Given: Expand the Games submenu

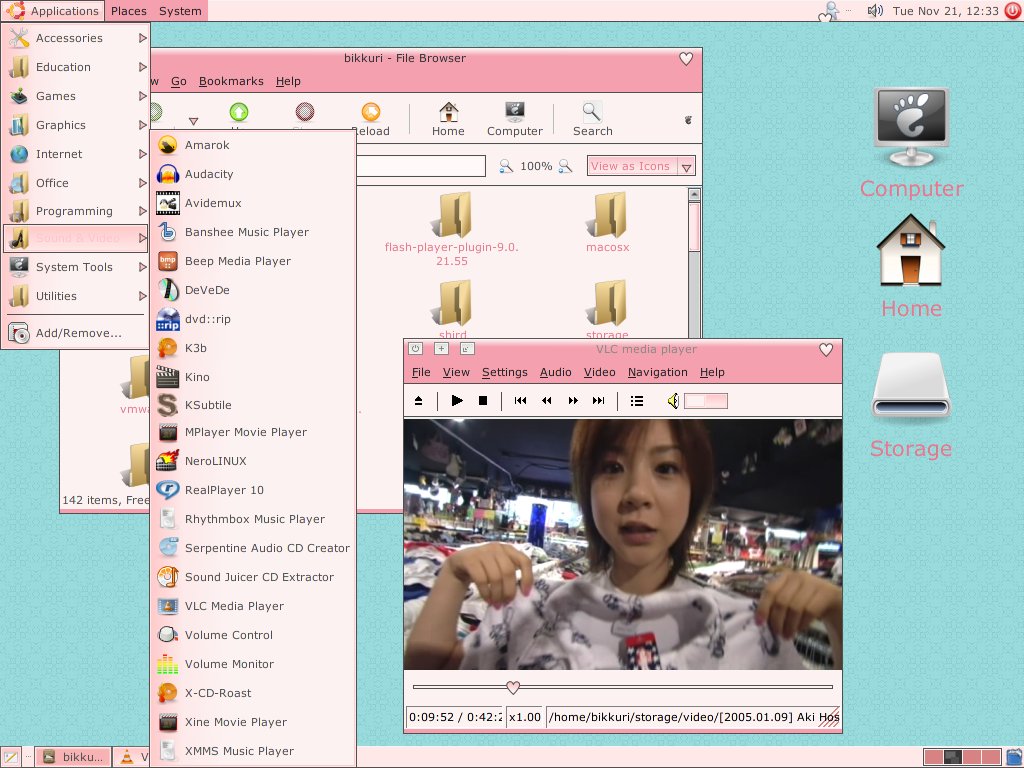Looking at the screenshot, I should click(76, 96).
